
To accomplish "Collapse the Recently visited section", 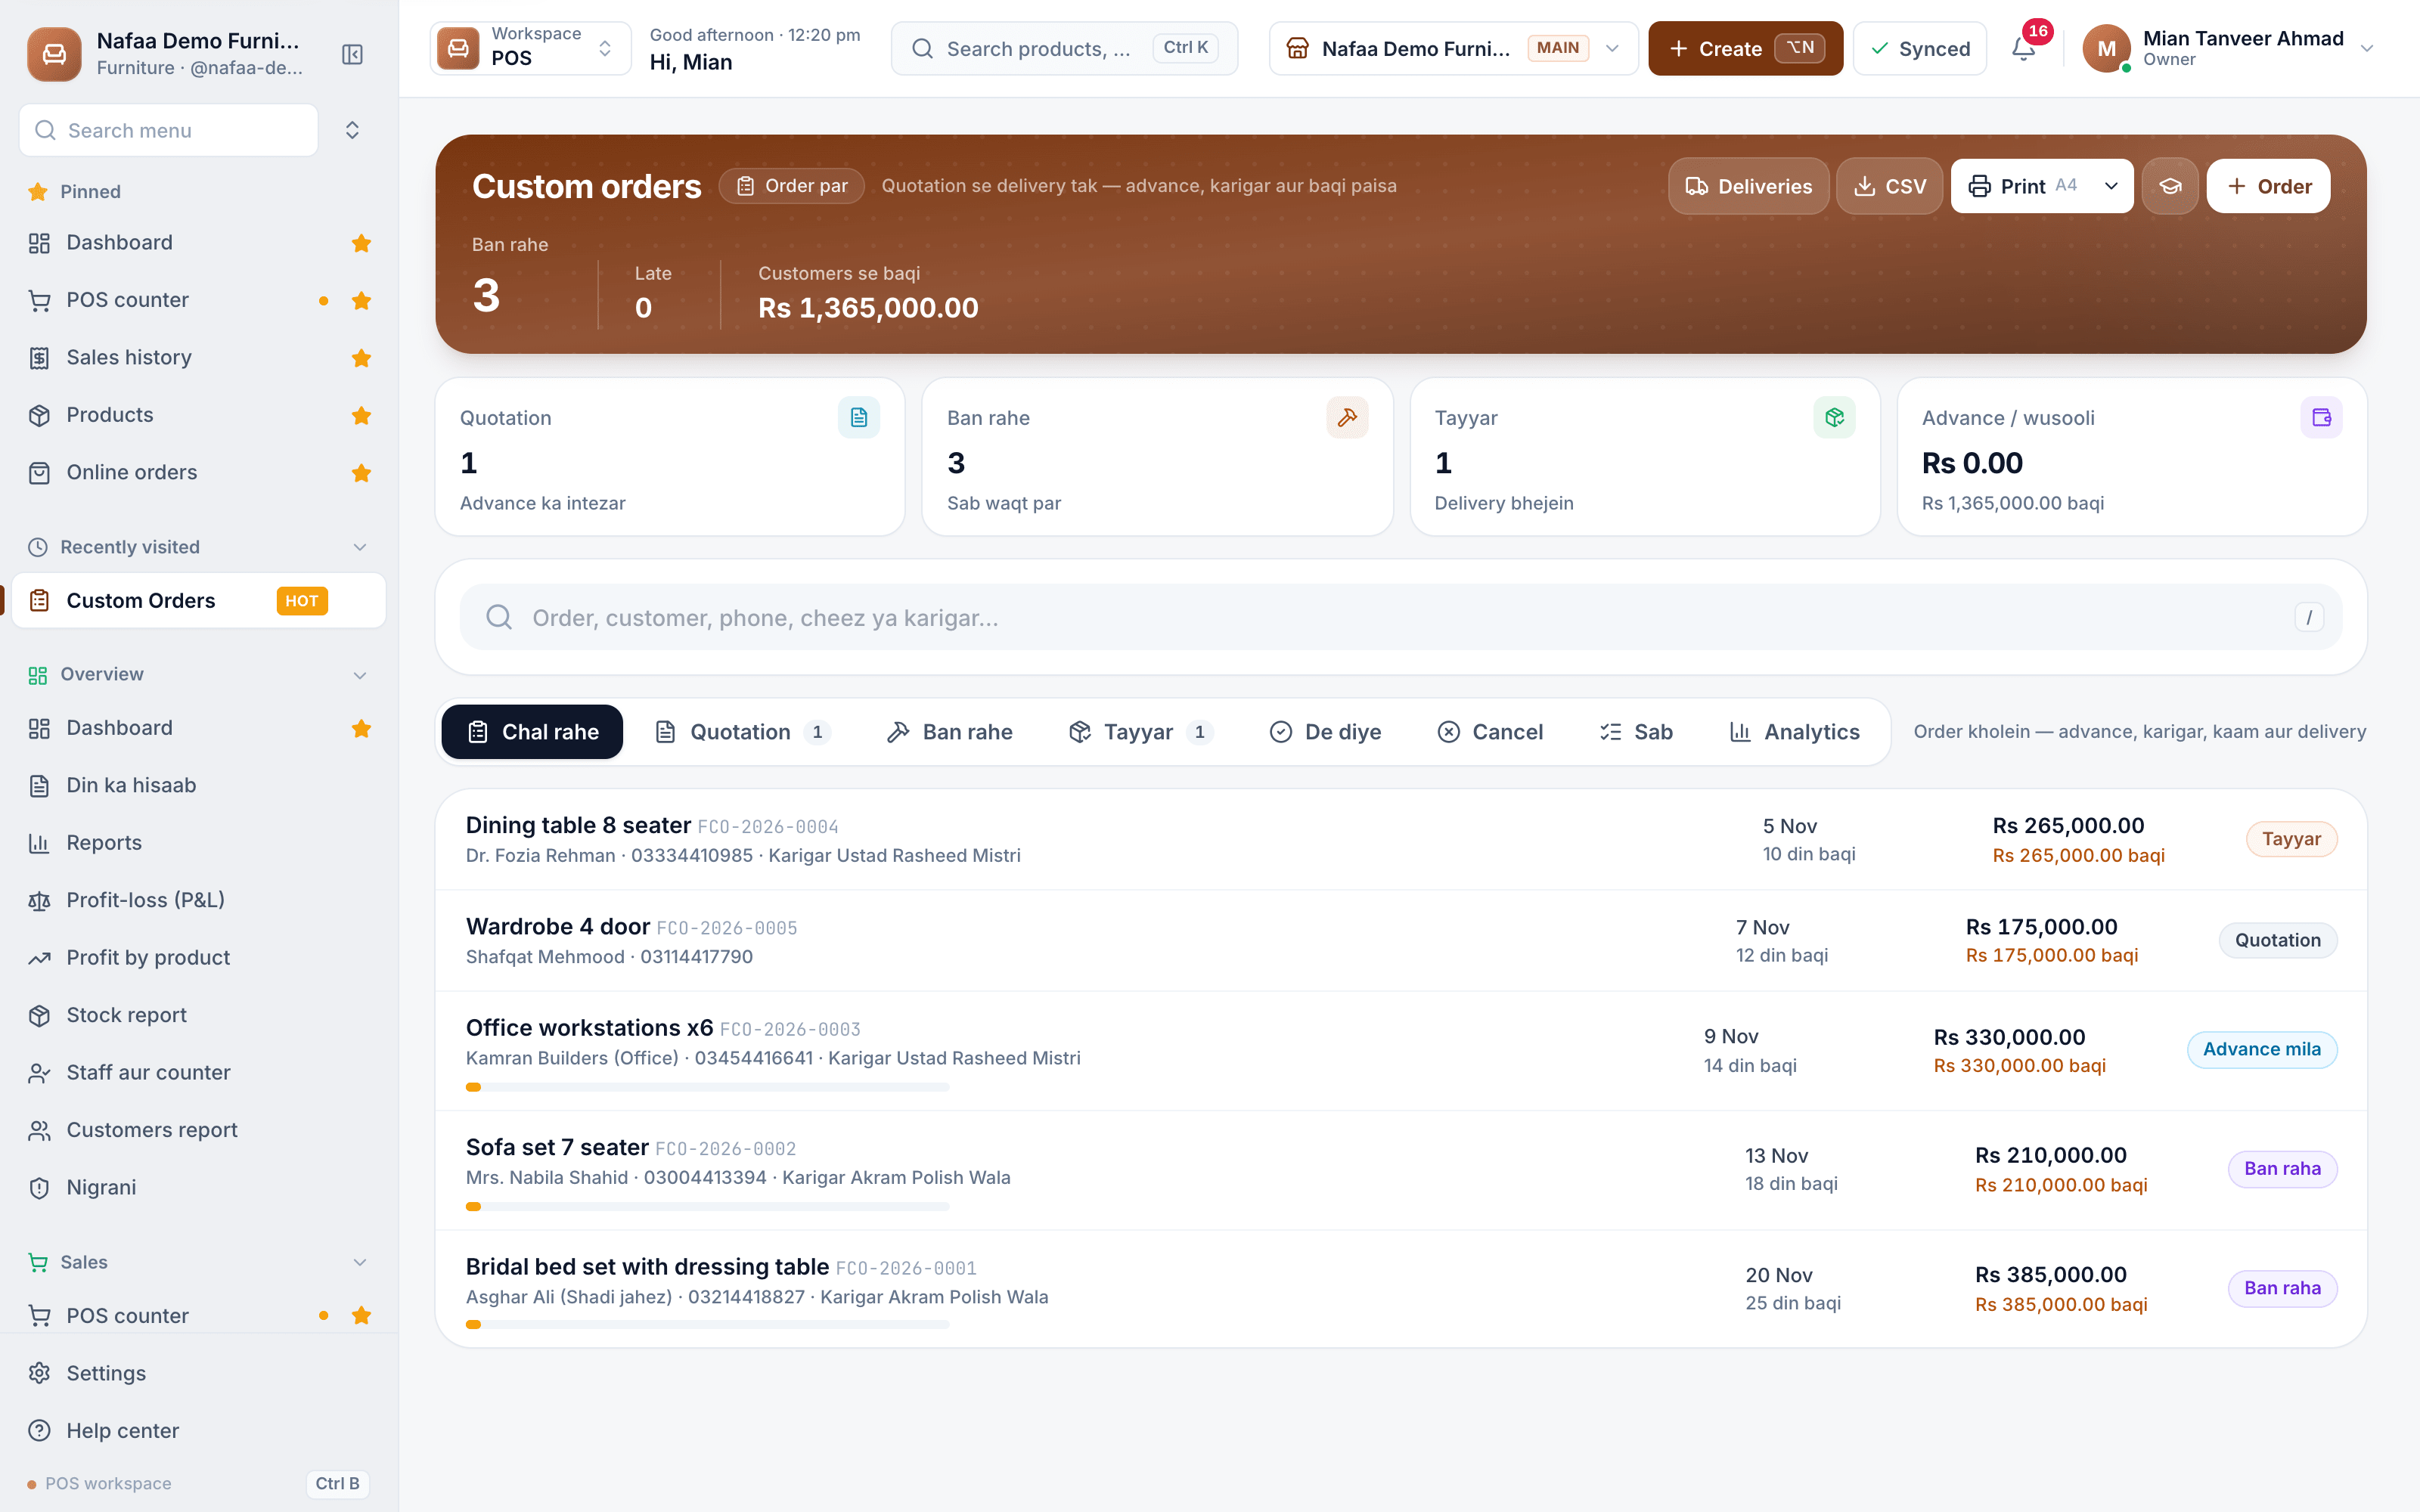I will click(x=360, y=547).
